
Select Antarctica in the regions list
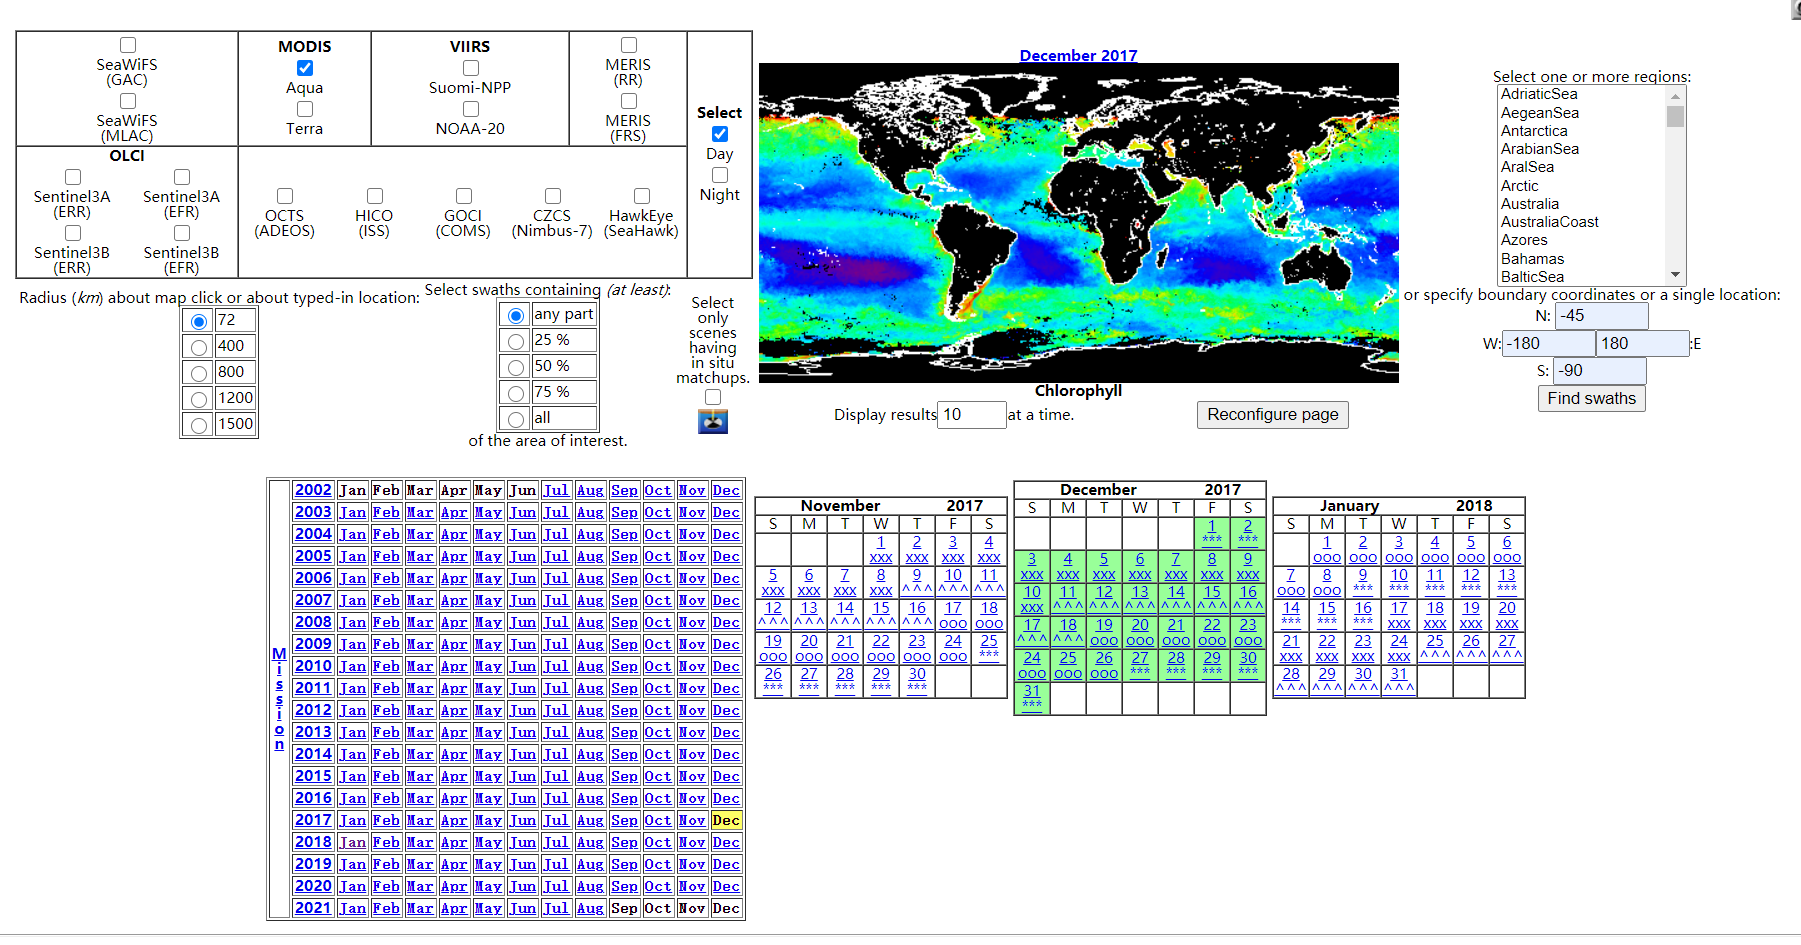[1534, 131]
